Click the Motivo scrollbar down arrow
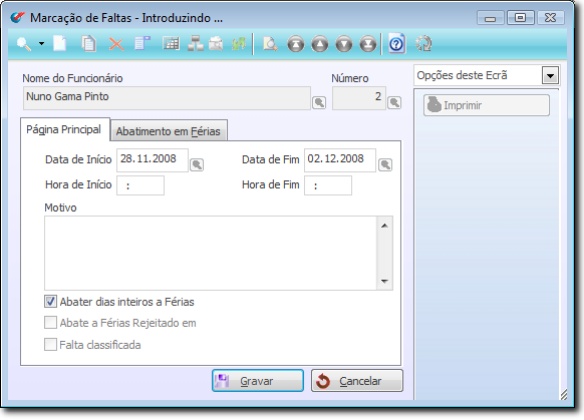The image size is (584, 420). [385, 281]
